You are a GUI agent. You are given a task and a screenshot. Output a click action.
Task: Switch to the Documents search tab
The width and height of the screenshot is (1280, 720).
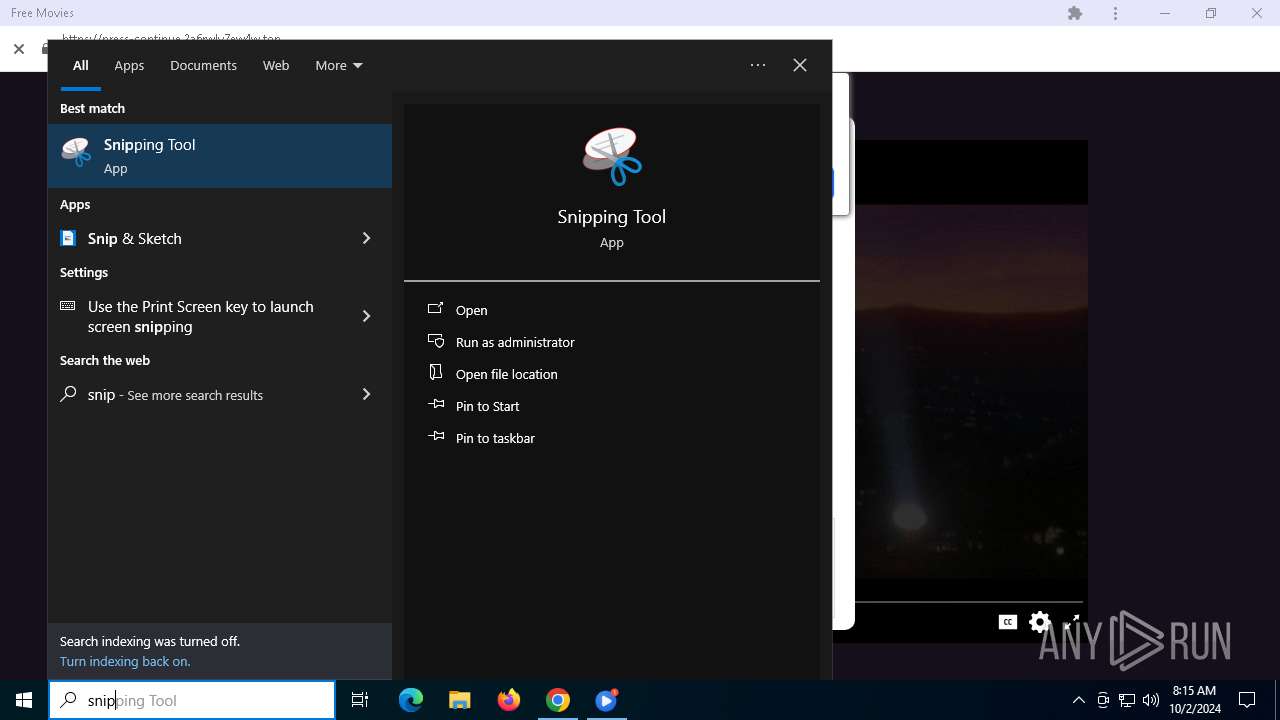coord(203,65)
